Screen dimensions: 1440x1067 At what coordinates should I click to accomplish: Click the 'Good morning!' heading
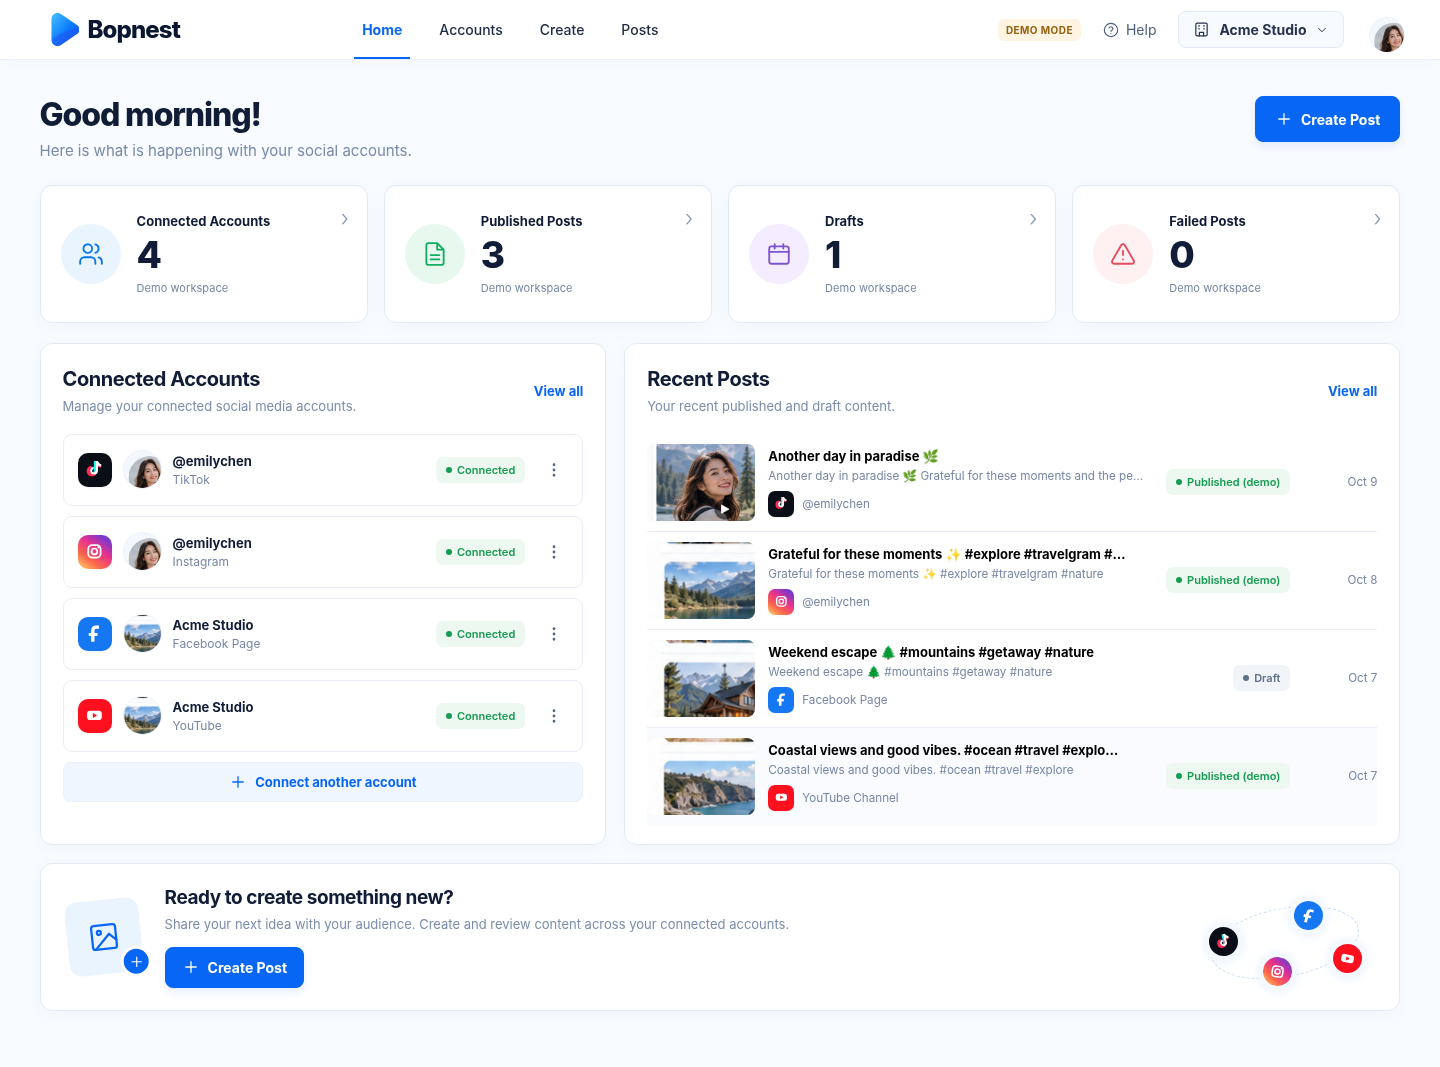click(150, 115)
